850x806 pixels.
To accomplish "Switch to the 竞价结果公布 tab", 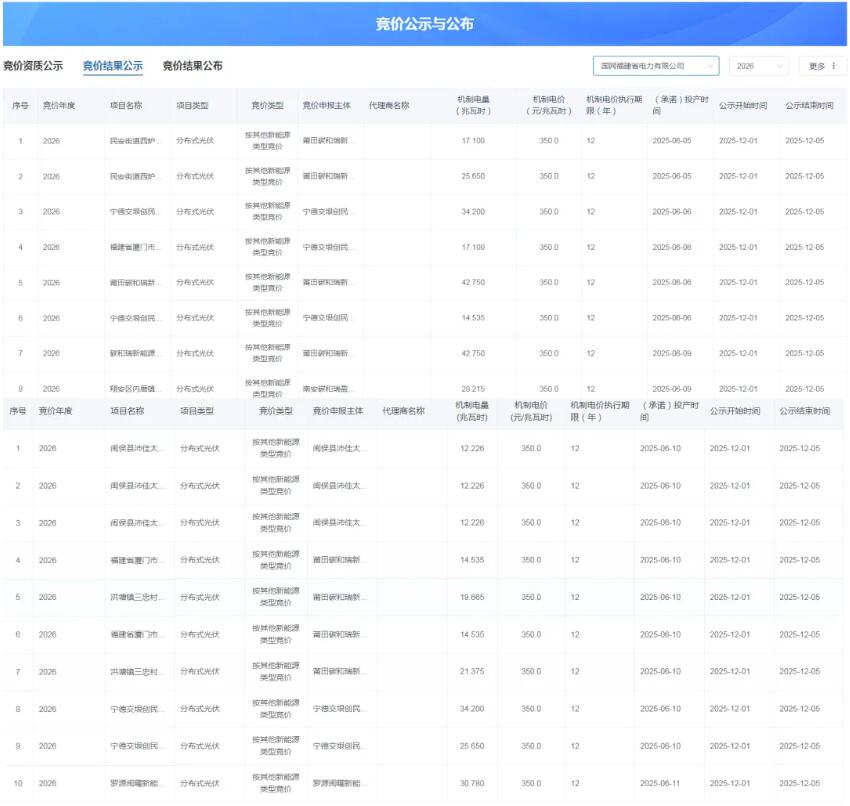I will [x=194, y=65].
